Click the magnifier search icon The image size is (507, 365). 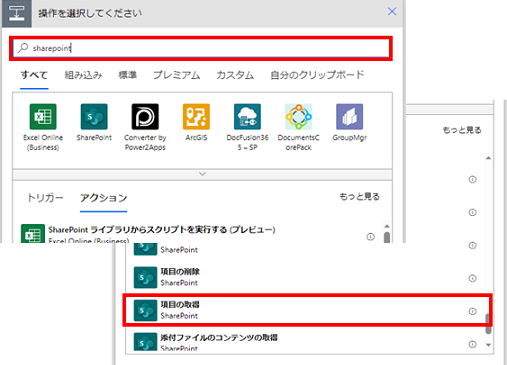[23, 48]
